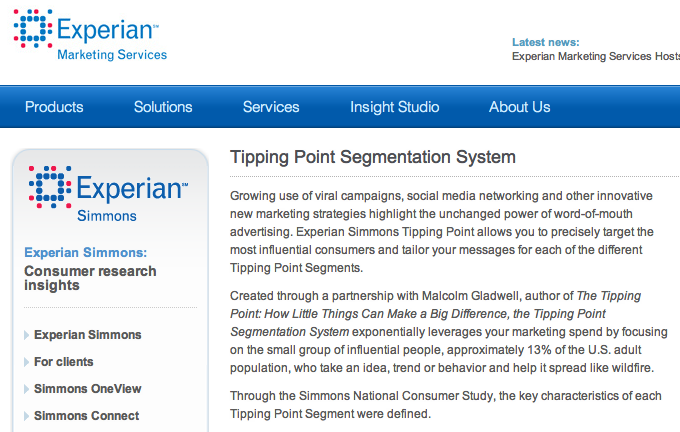
Task: Click the Tipping Point Segmentation System heading
Action: point(373,157)
